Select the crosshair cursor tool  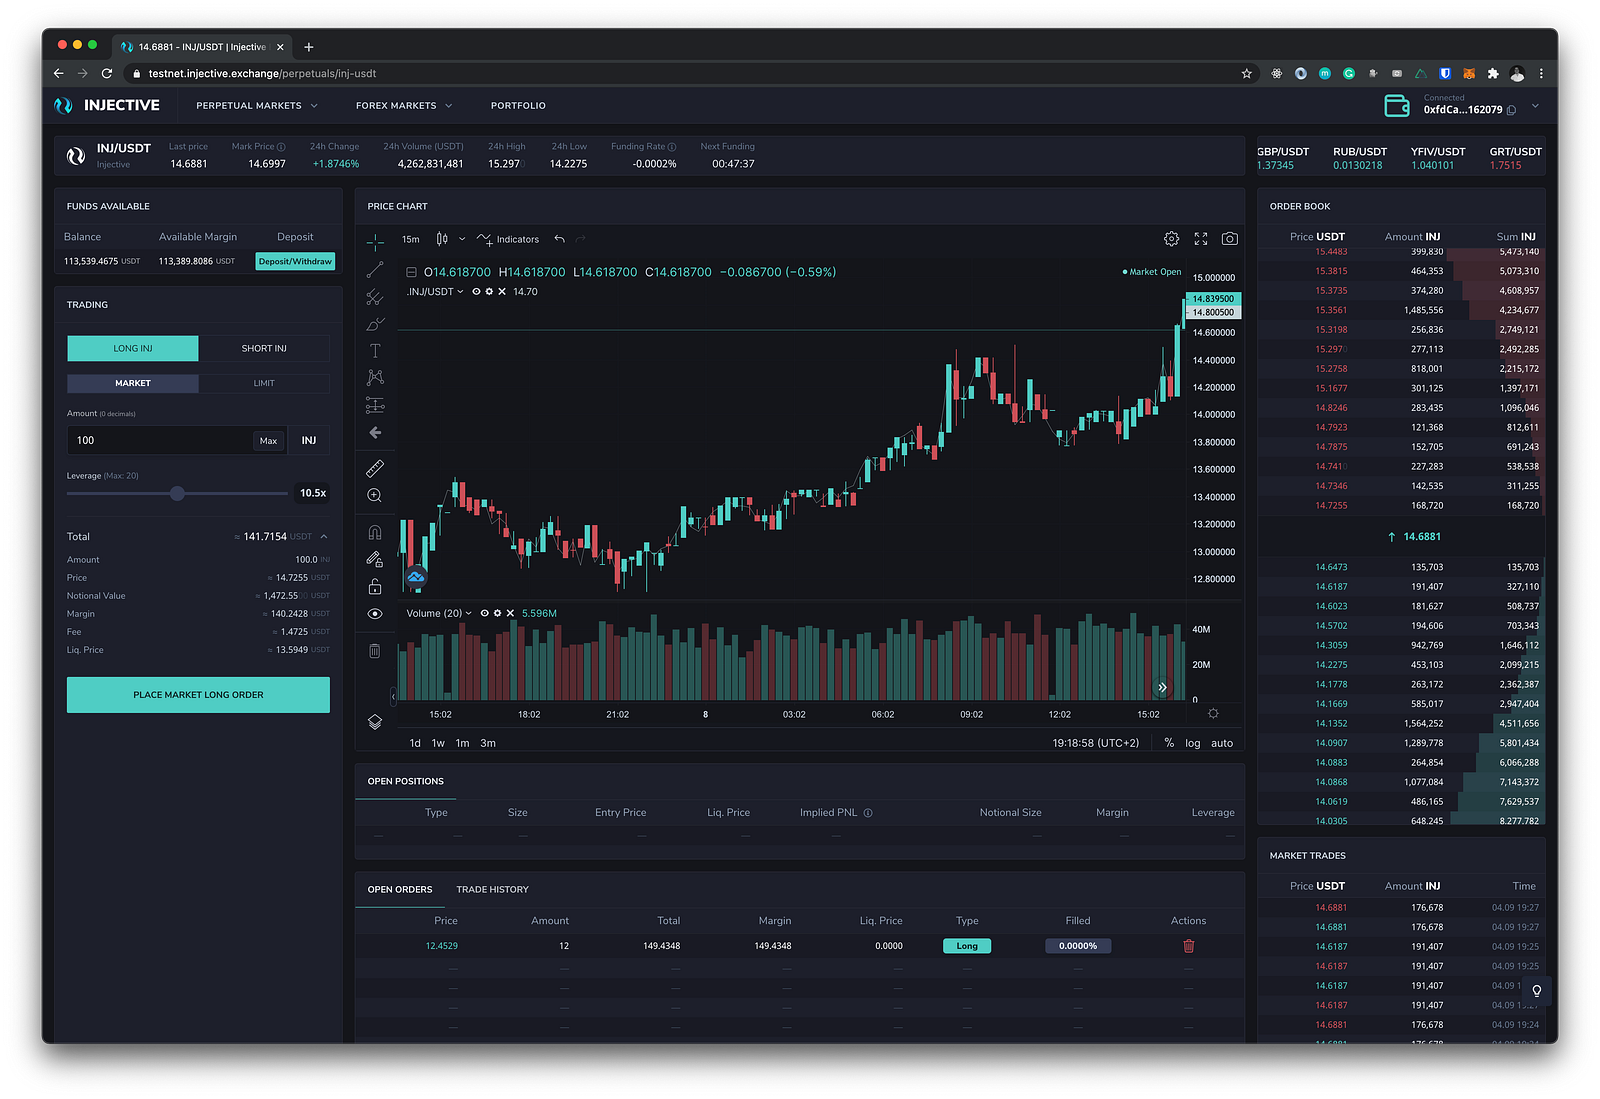coord(375,242)
